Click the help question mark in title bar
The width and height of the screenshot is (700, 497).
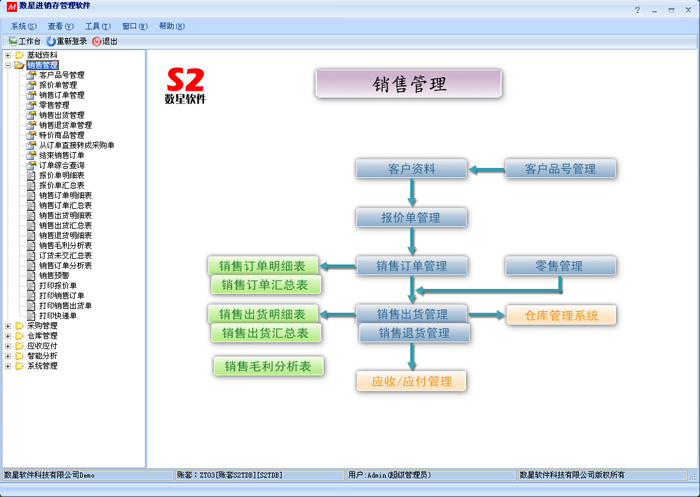coord(637,10)
